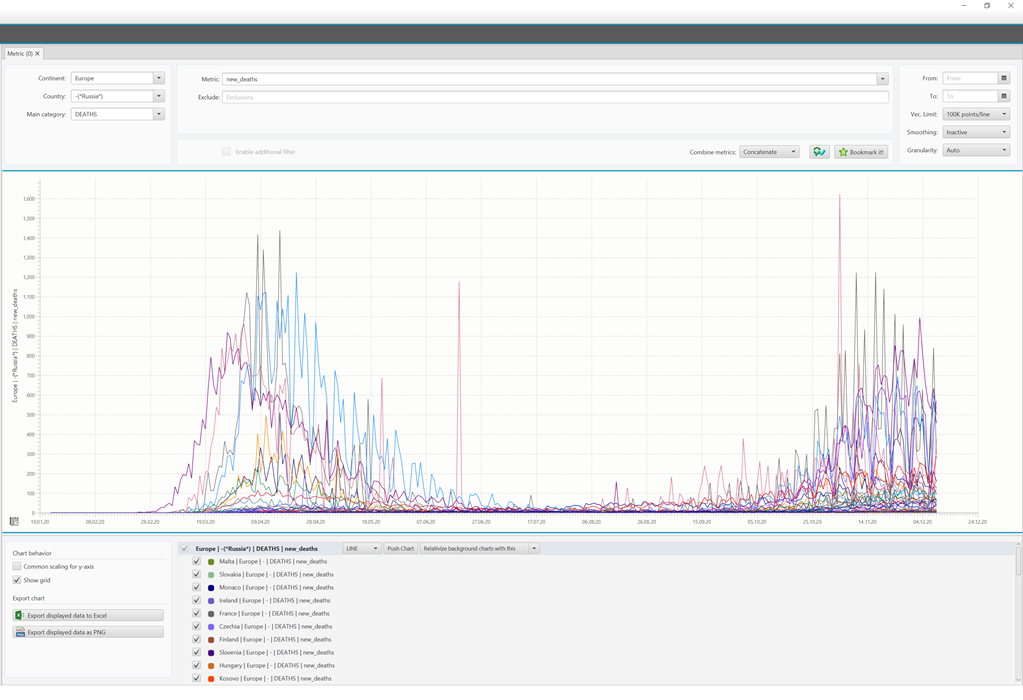Switch to the Metric (0) tab
The image size is (1023, 700).
pos(22,53)
